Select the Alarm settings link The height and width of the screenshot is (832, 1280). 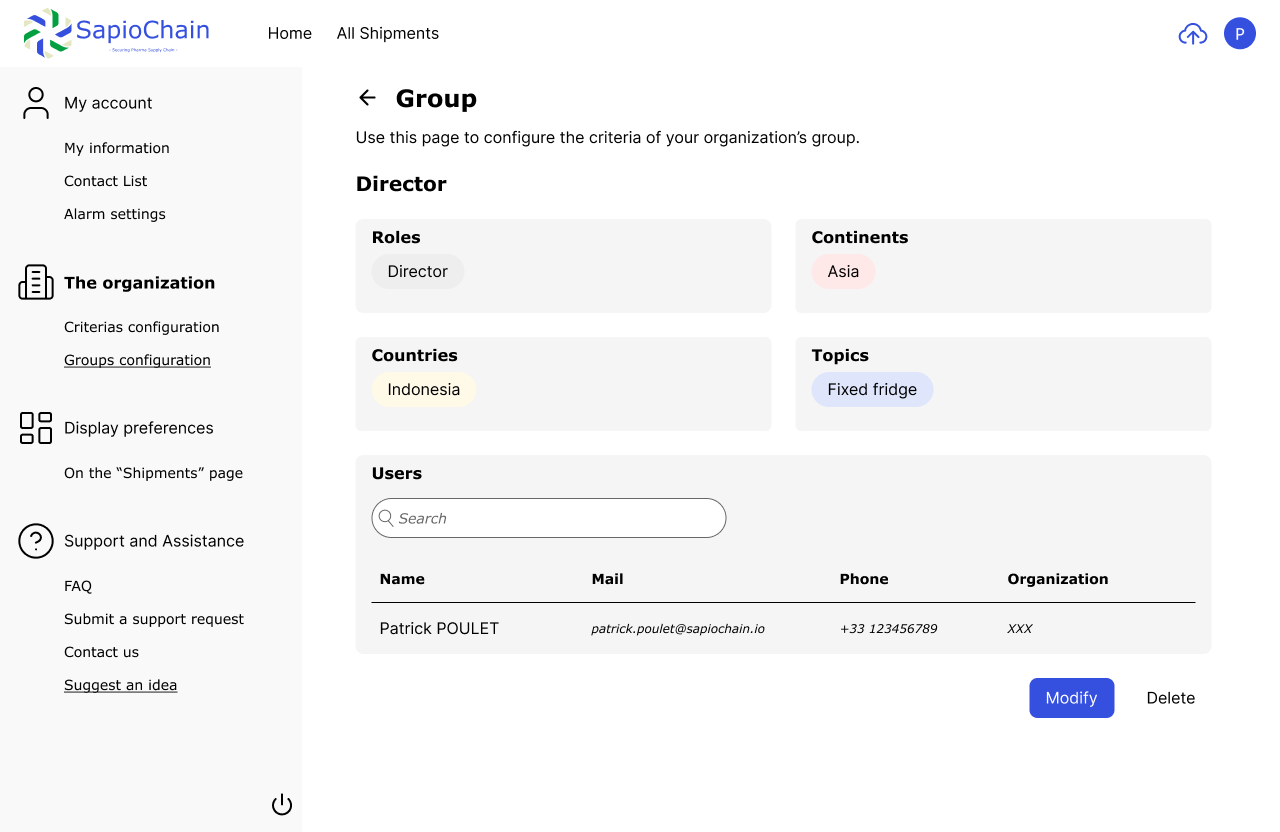coord(114,214)
